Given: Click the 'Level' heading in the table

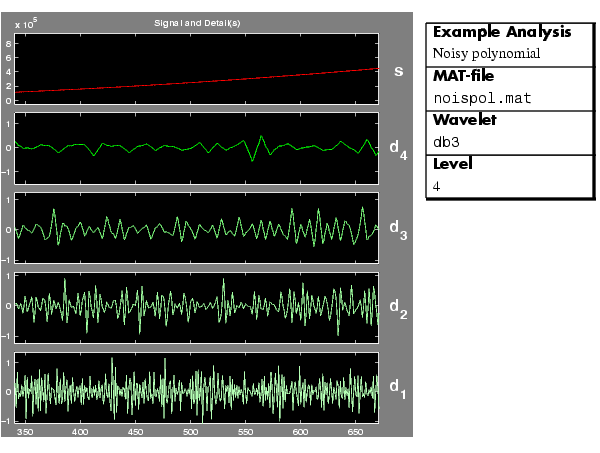Looking at the screenshot, I should coord(452,164).
